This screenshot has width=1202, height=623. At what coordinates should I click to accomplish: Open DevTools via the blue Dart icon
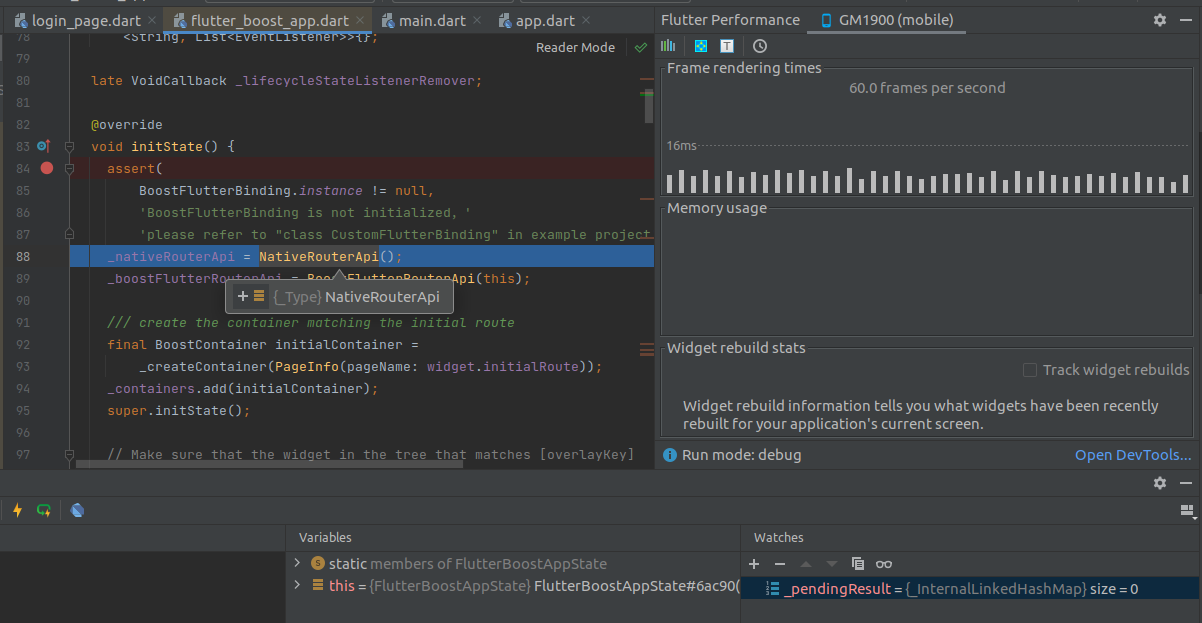click(x=77, y=510)
